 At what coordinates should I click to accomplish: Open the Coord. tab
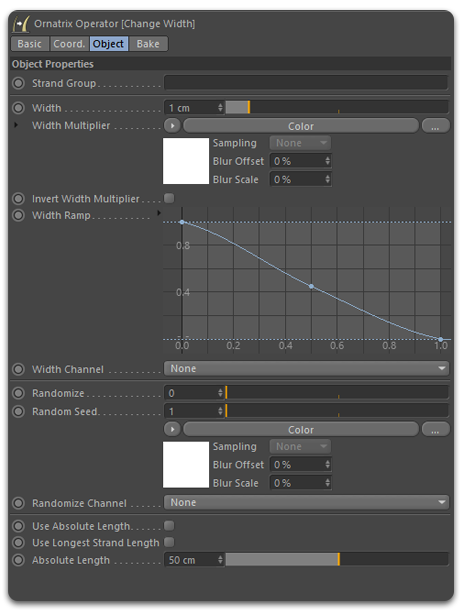[x=69, y=44]
